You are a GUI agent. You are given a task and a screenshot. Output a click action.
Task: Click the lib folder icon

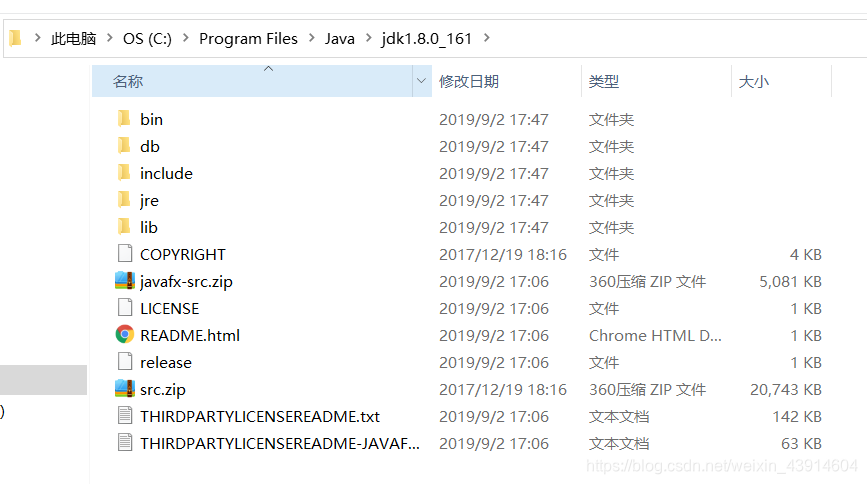pos(124,227)
